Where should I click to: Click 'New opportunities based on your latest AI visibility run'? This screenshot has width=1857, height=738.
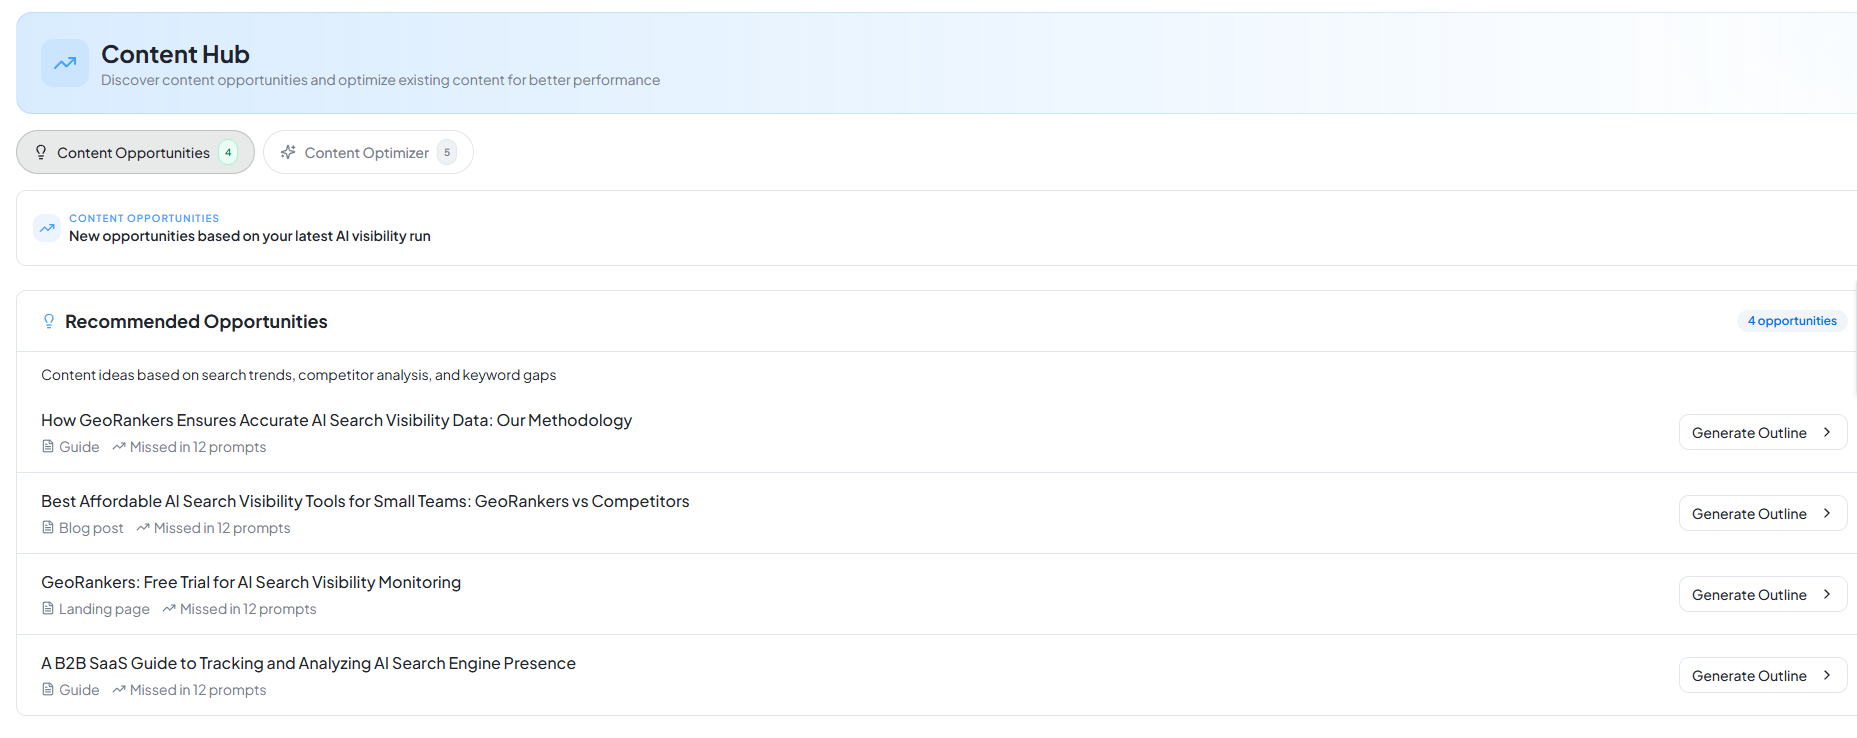click(250, 236)
